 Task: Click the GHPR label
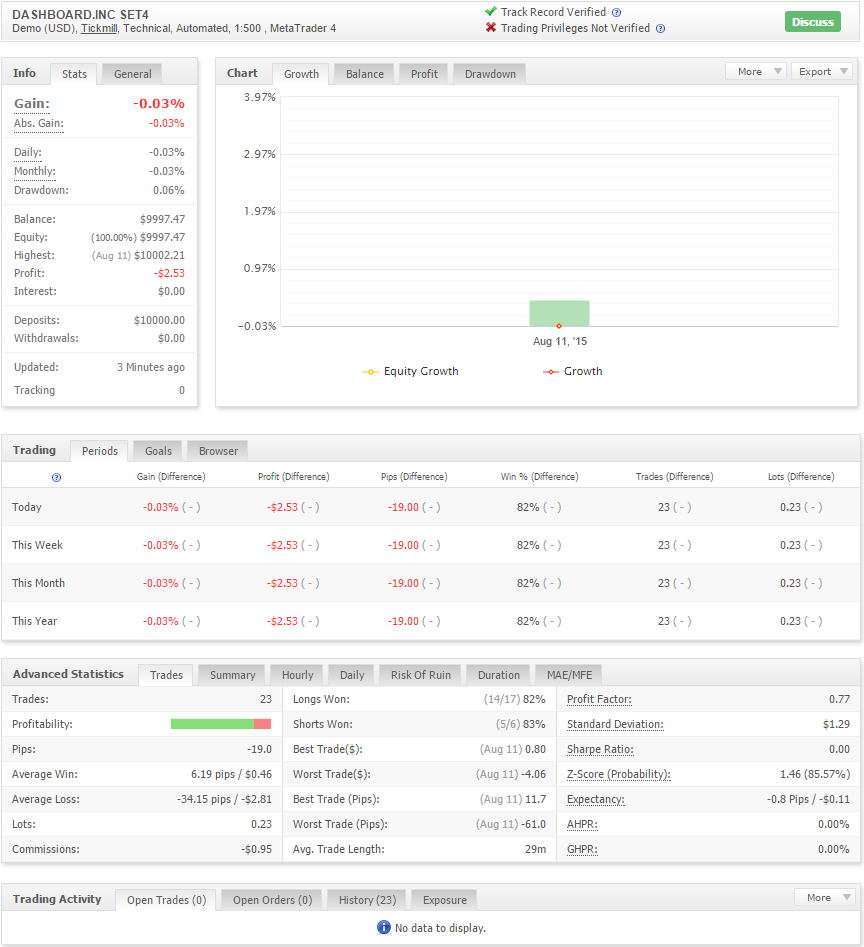582,849
